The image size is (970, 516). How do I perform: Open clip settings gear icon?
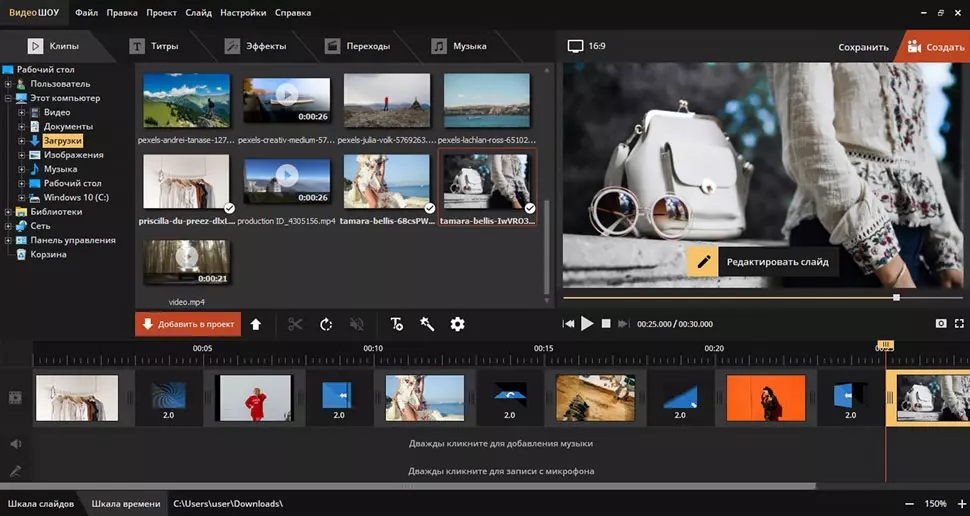pos(458,324)
